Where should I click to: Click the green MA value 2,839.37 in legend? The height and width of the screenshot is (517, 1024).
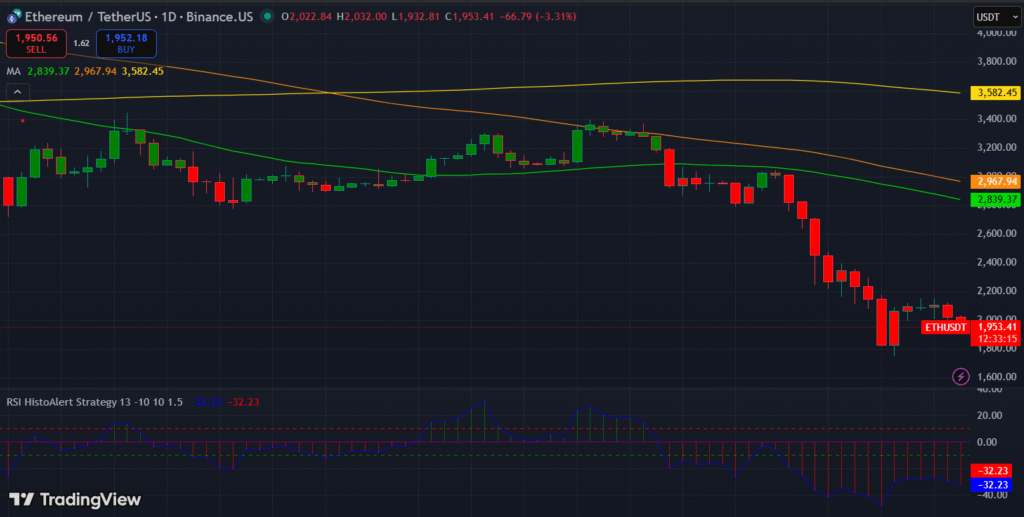coord(48,71)
